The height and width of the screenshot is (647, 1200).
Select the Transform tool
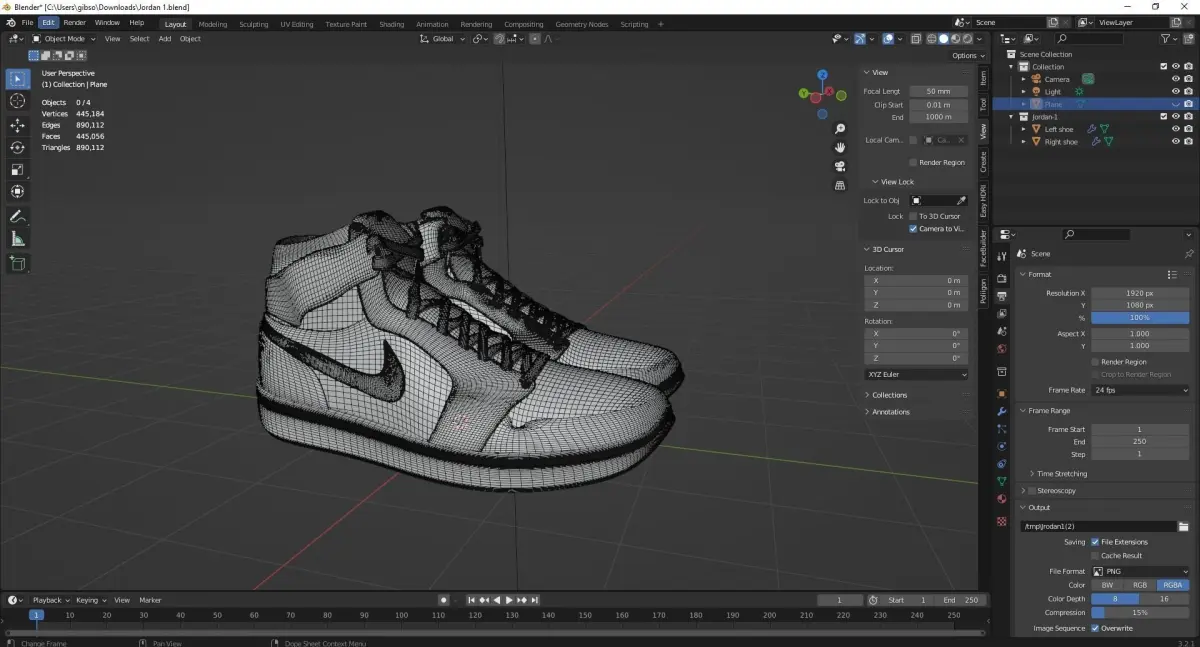tap(18, 191)
